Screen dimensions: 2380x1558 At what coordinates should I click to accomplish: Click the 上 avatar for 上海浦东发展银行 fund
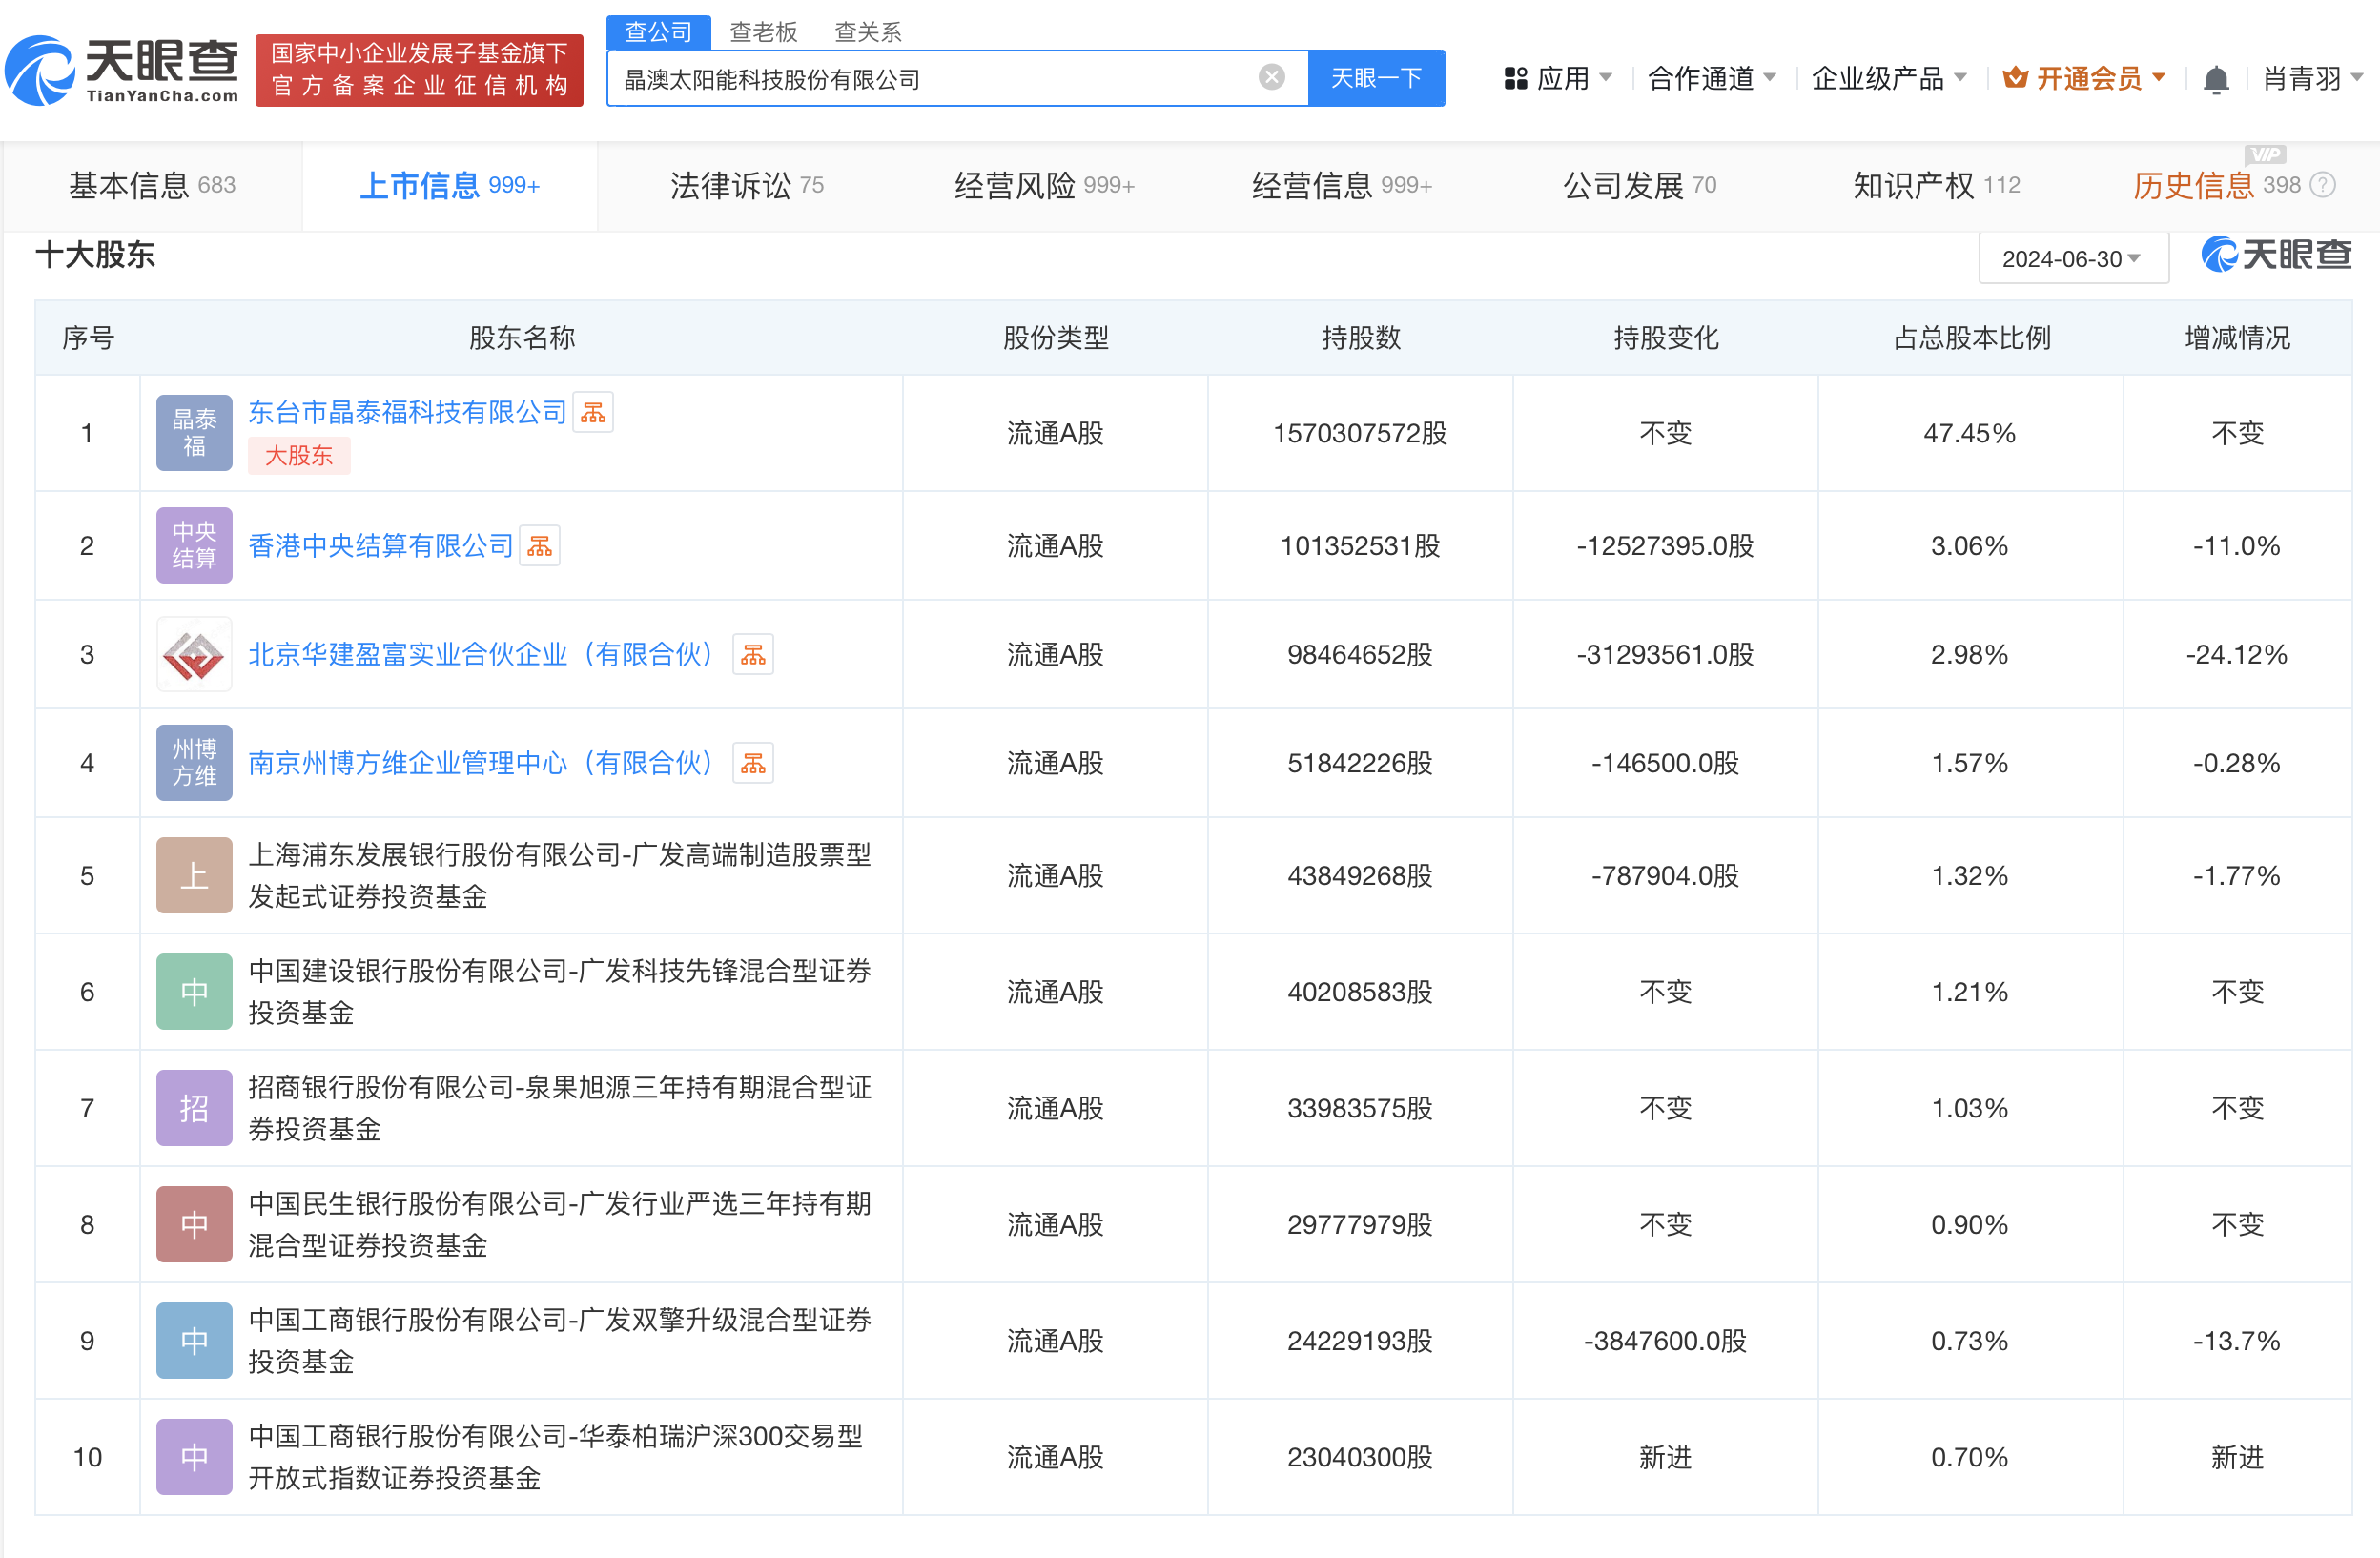point(194,875)
